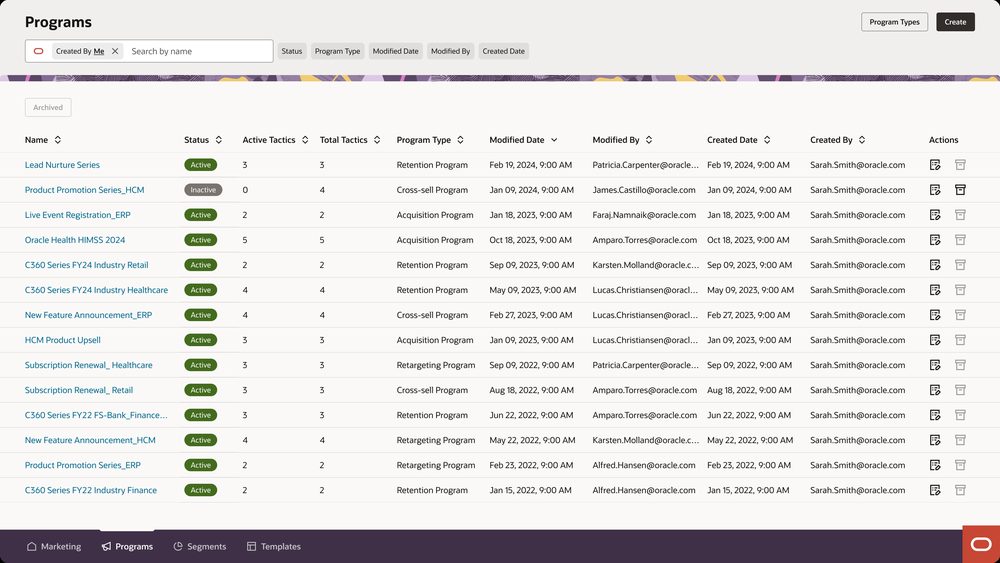Open the HCM Product Upsell link
The image size is (1000, 563).
click(62, 340)
